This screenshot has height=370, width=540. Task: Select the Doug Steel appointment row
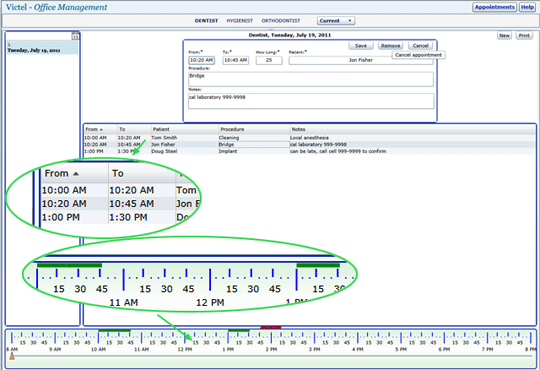coord(310,151)
